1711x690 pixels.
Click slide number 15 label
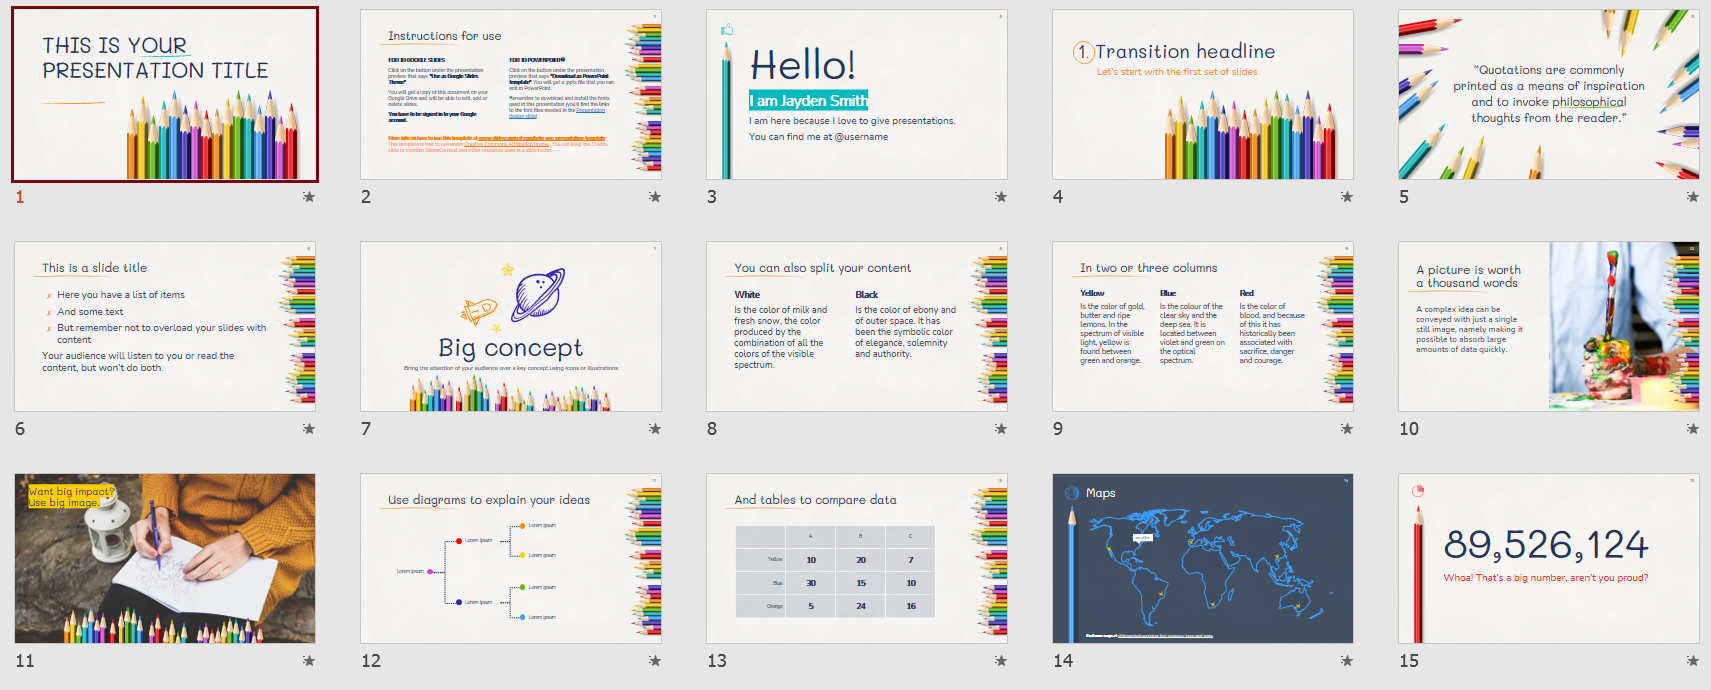pos(1409,661)
